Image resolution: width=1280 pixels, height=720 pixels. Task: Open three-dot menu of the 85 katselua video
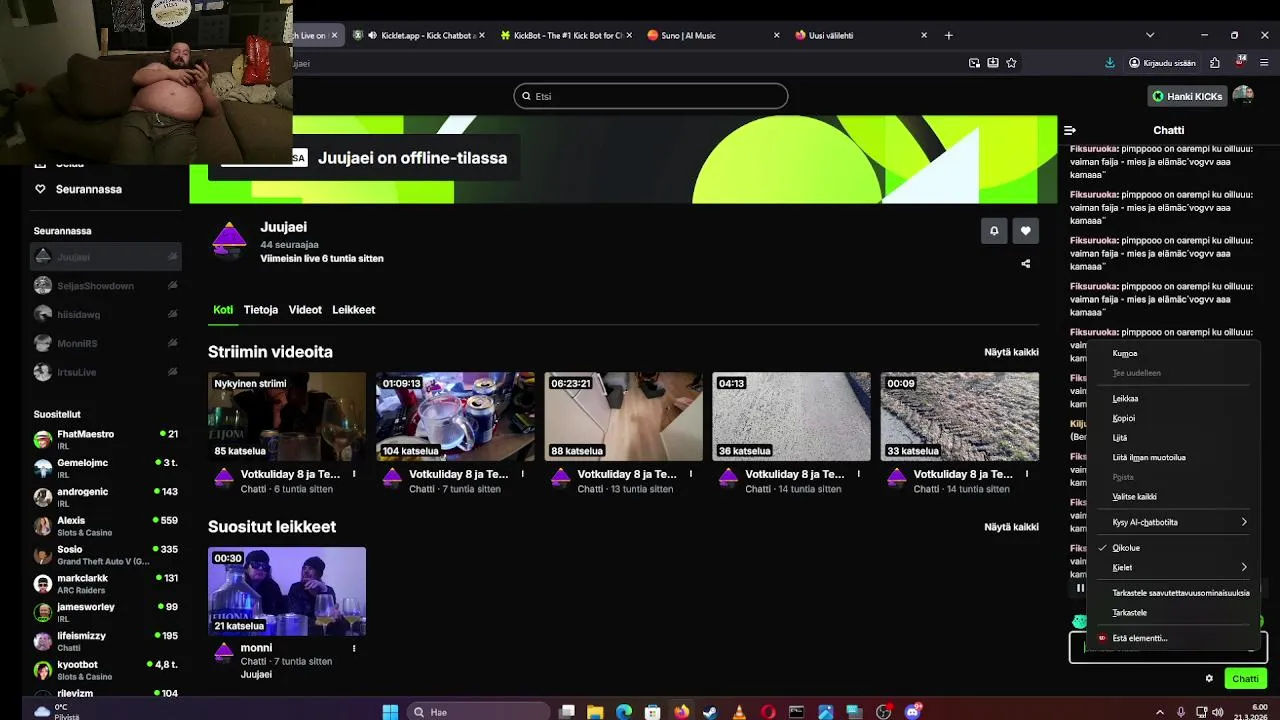354,474
